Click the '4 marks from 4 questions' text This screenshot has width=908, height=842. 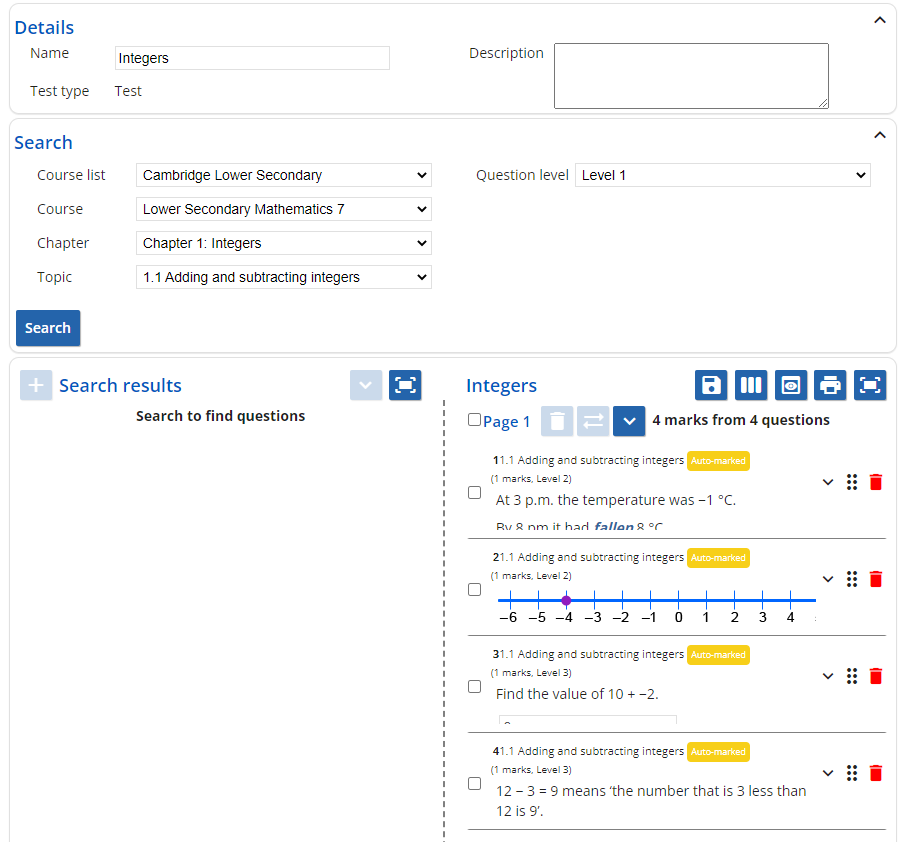coord(741,420)
